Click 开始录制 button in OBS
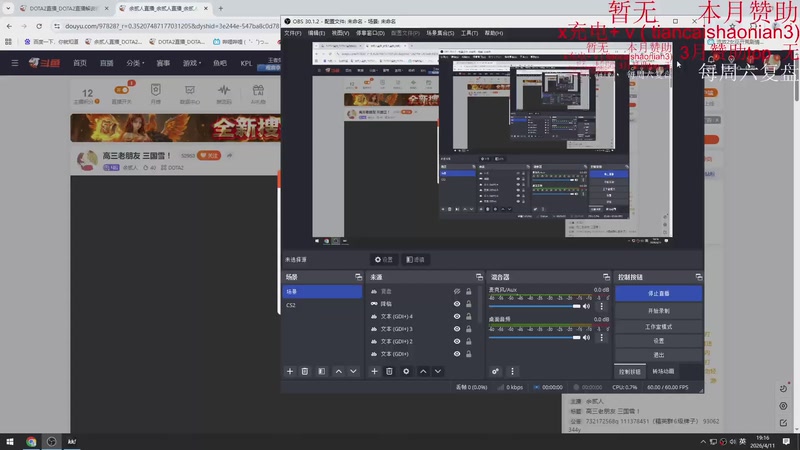This screenshot has width=800, height=450. coord(659,310)
